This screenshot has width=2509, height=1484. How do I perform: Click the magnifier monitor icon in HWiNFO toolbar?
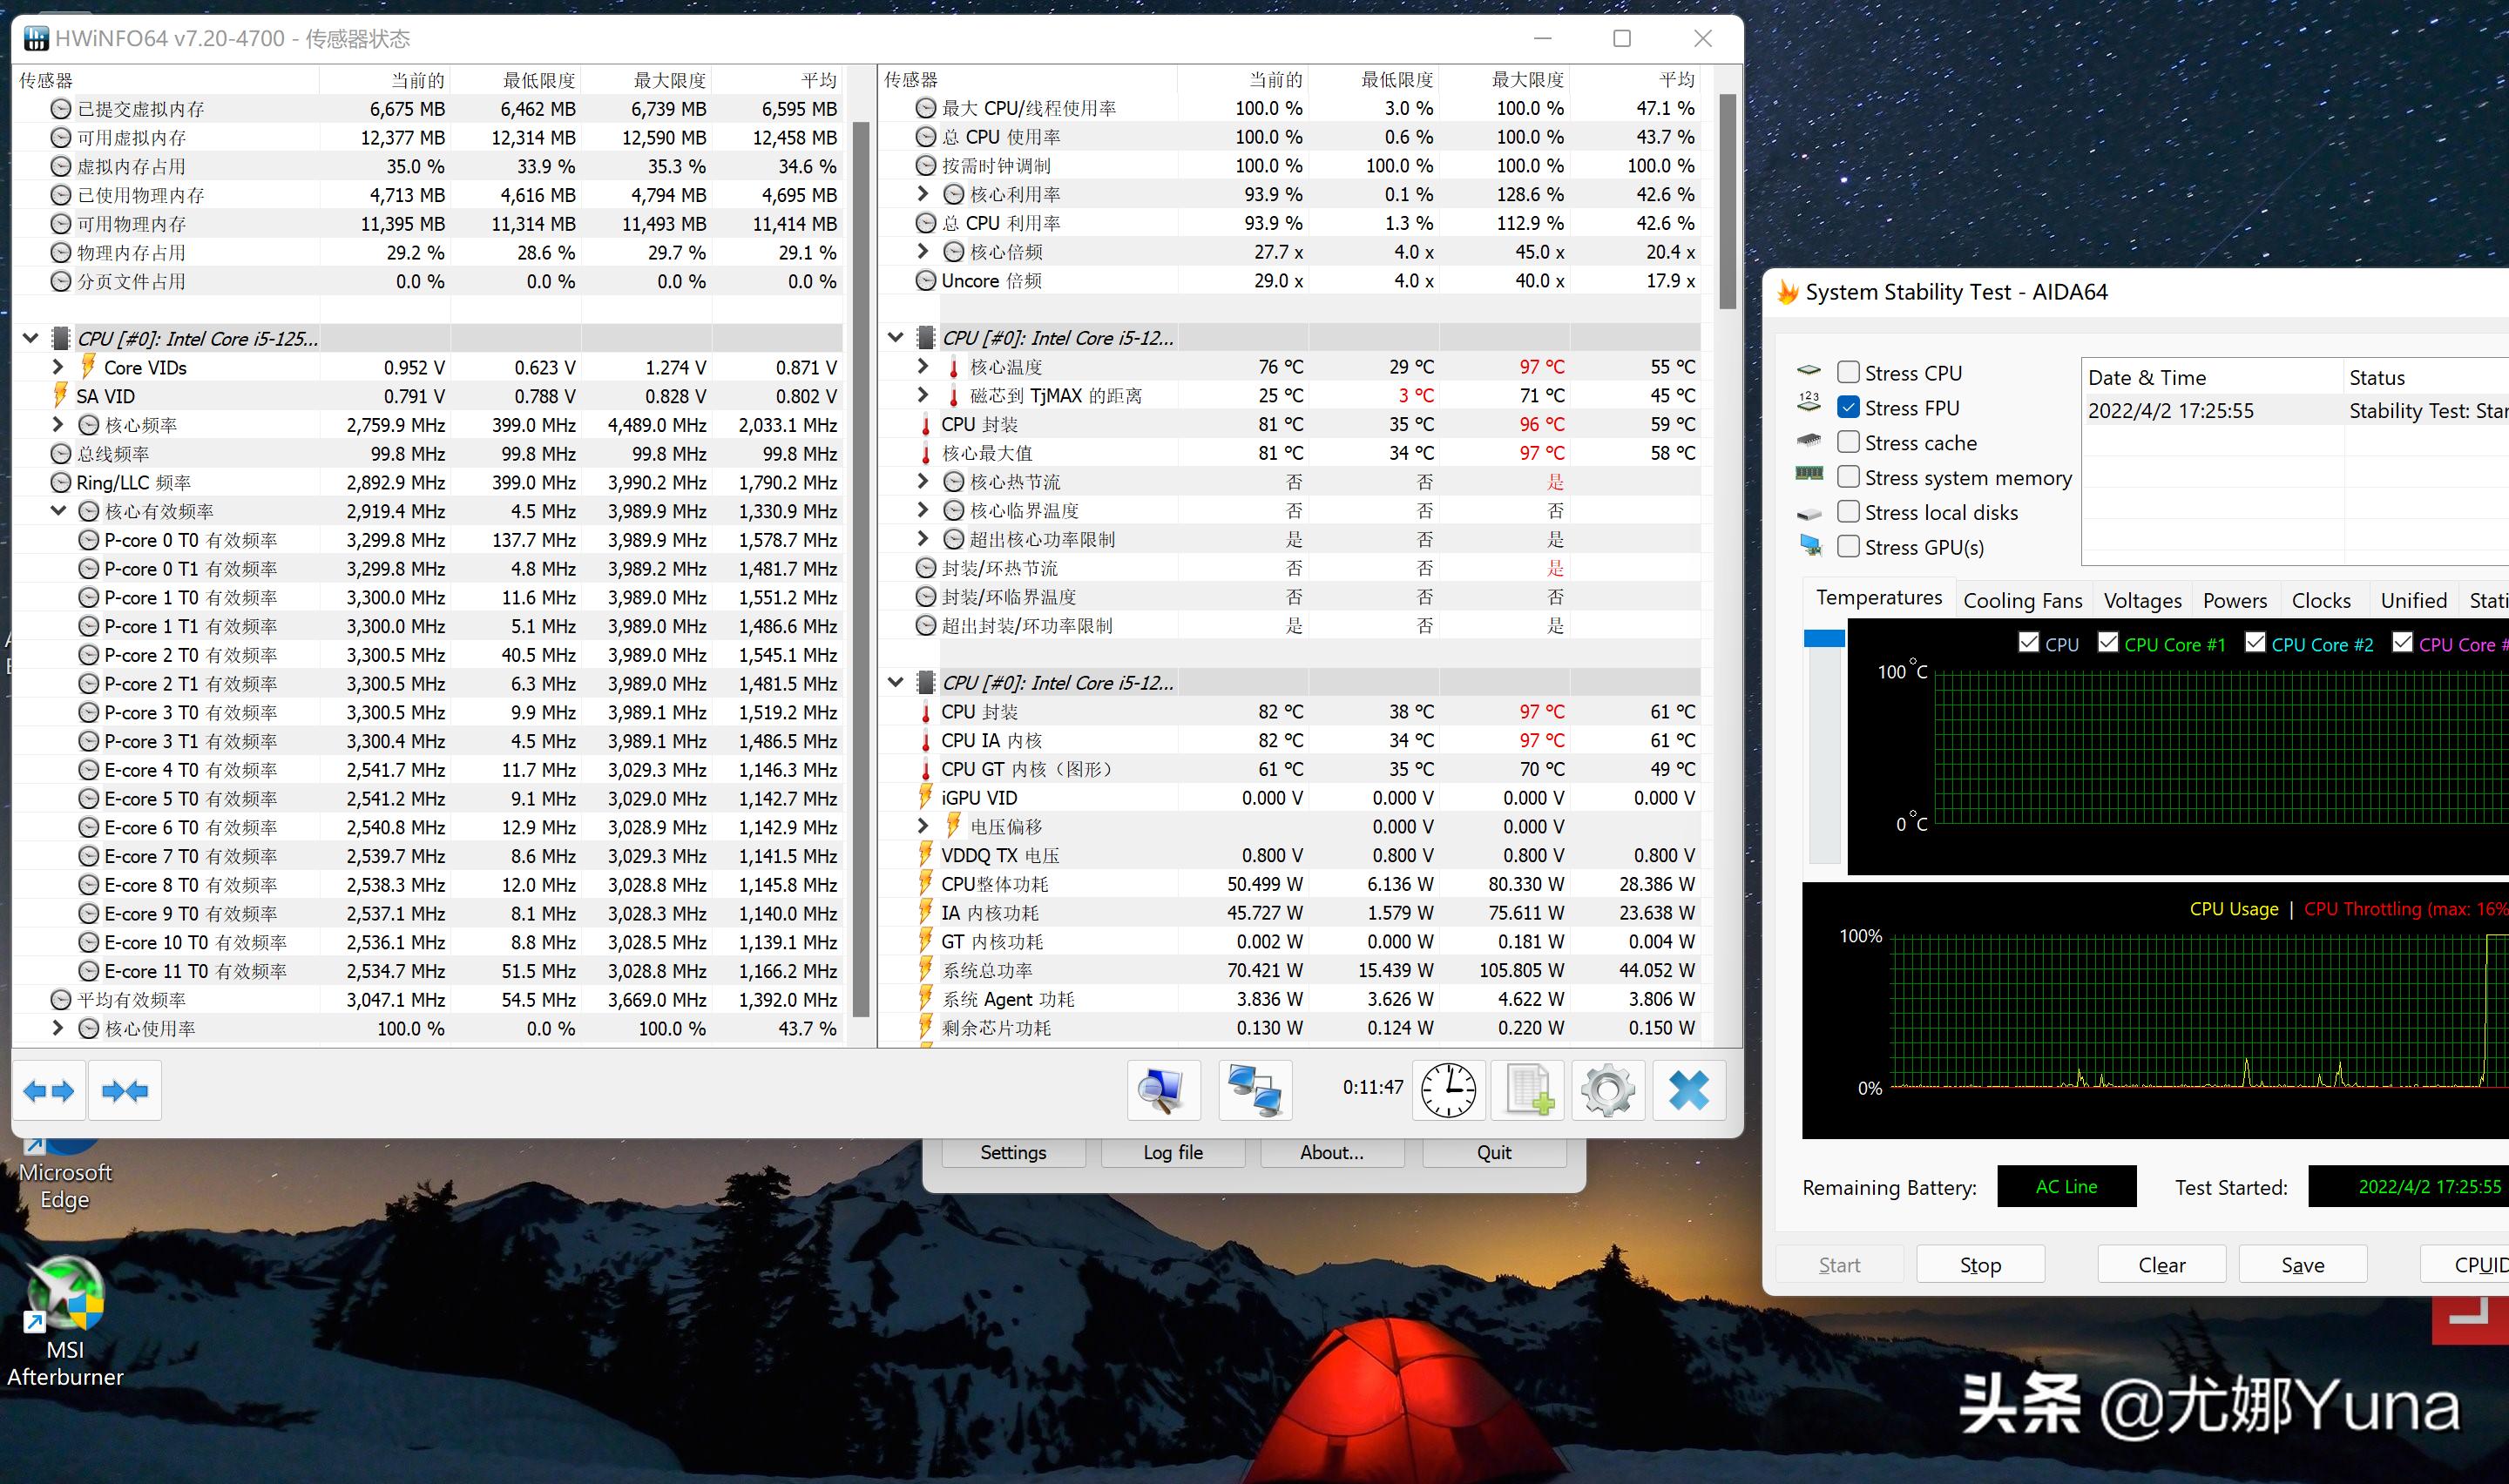click(1163, 1090)
